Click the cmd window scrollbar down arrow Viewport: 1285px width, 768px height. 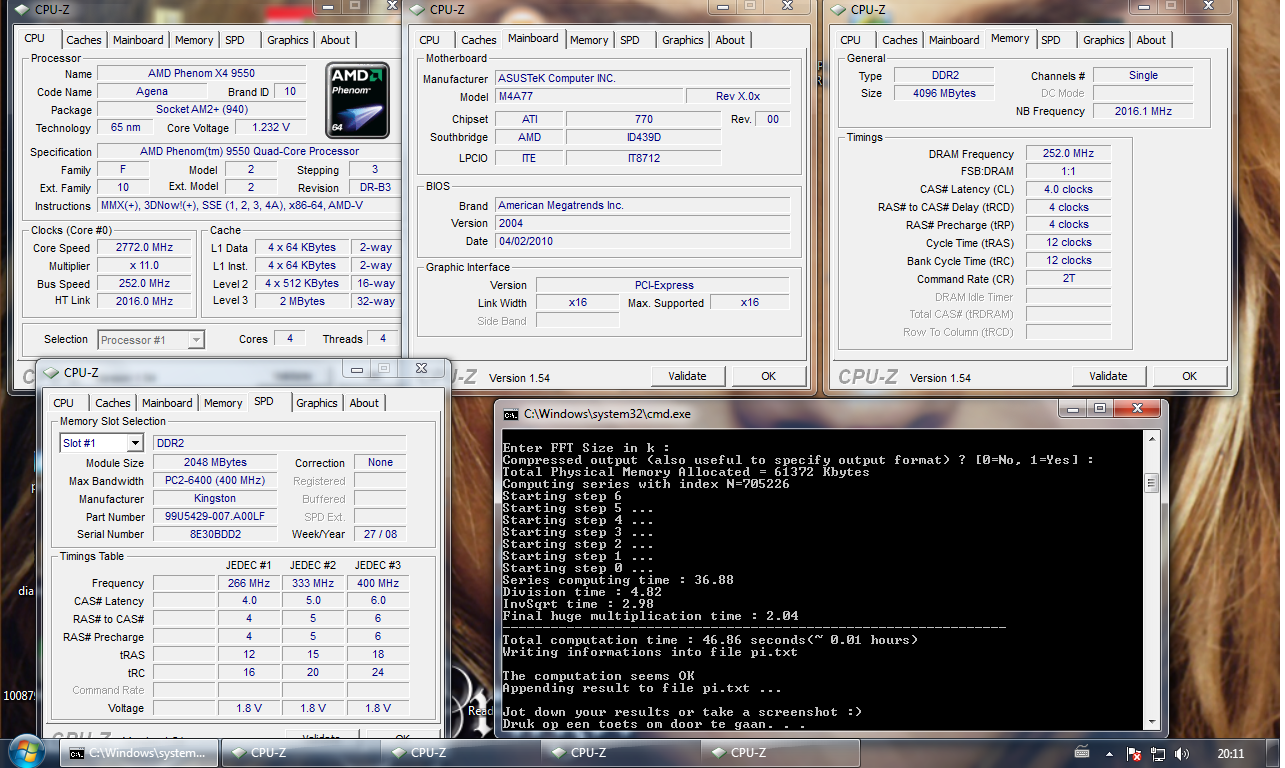click(x=1150, y=722)
